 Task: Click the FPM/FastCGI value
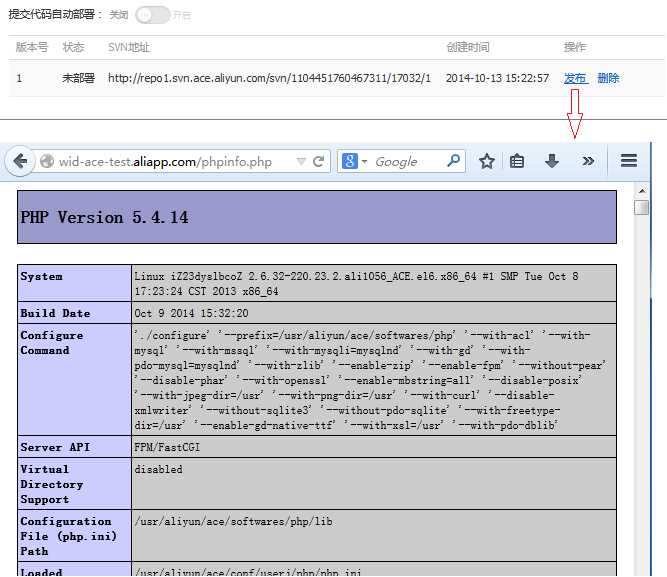click(167, 447)
